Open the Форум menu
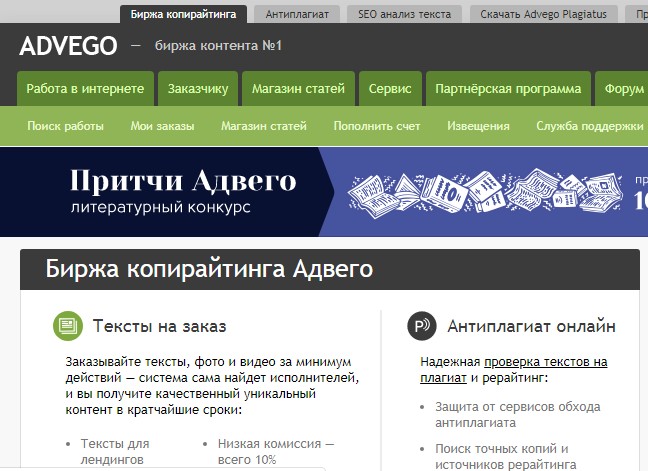Screen dimensions: 648x471 [623, 88]
